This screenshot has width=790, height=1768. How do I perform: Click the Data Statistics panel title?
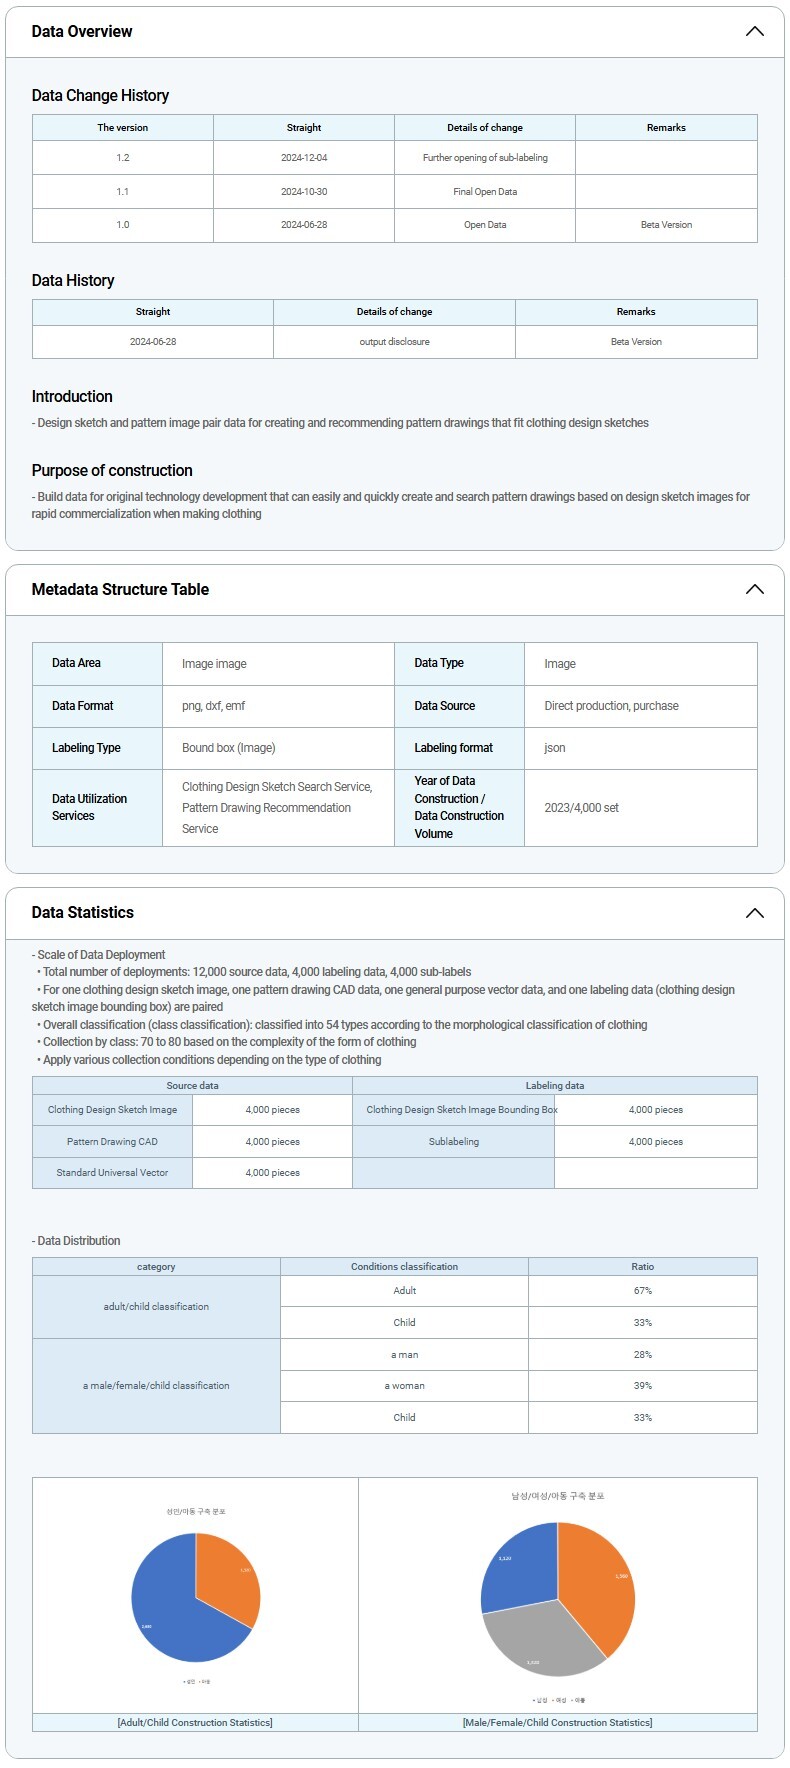[83, 913]
